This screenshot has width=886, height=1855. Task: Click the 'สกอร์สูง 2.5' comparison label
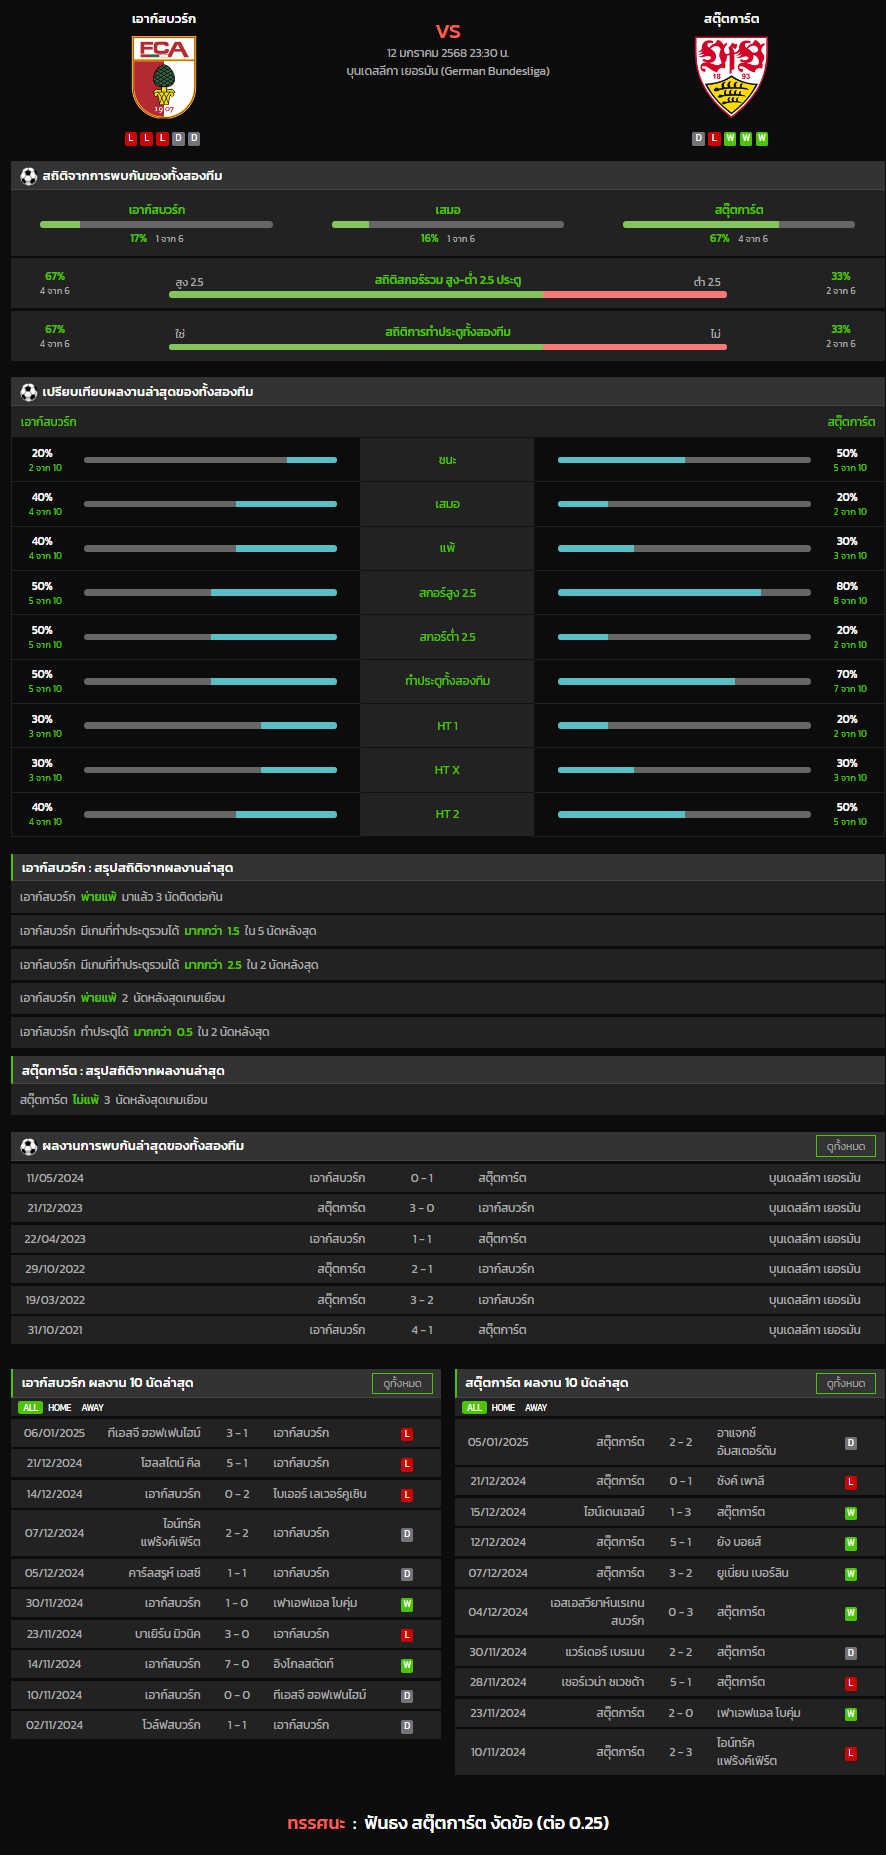447,593
